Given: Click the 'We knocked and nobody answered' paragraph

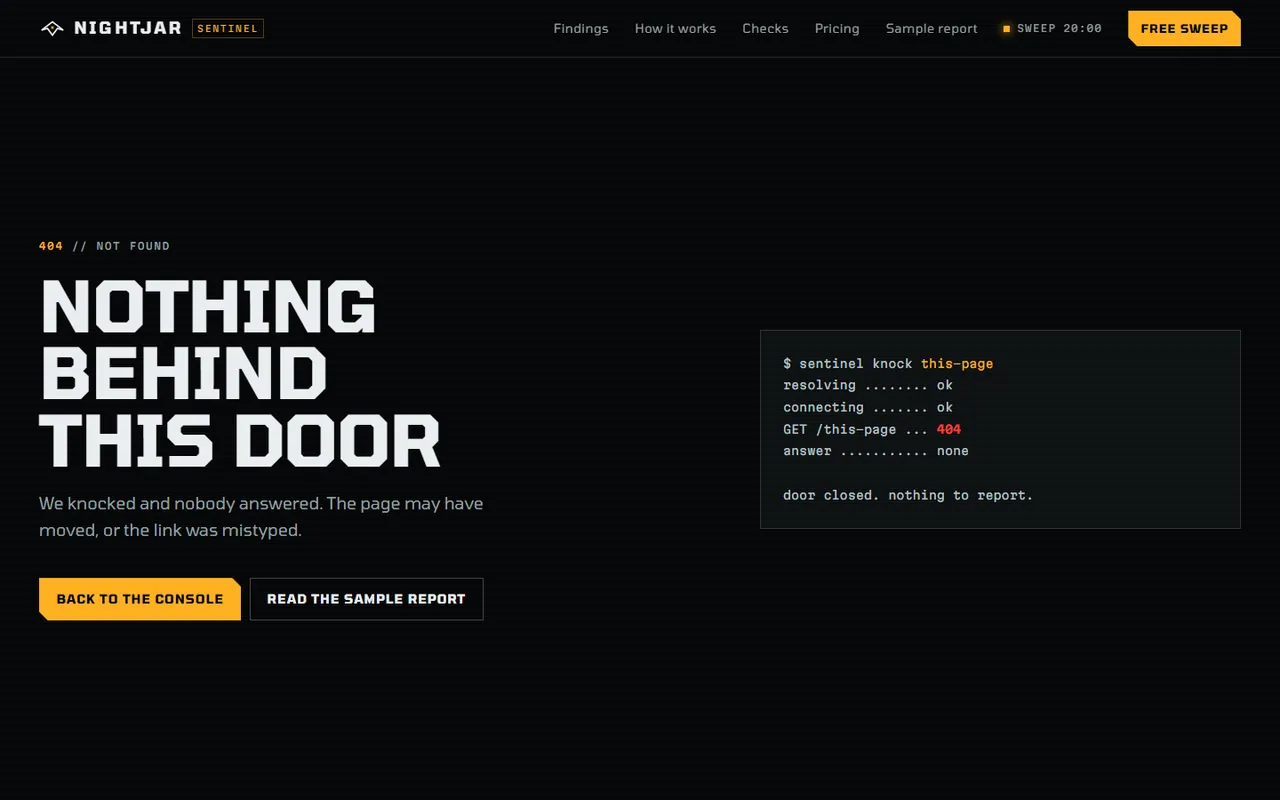Looking at the screenshot, I should tap(261, 517).
